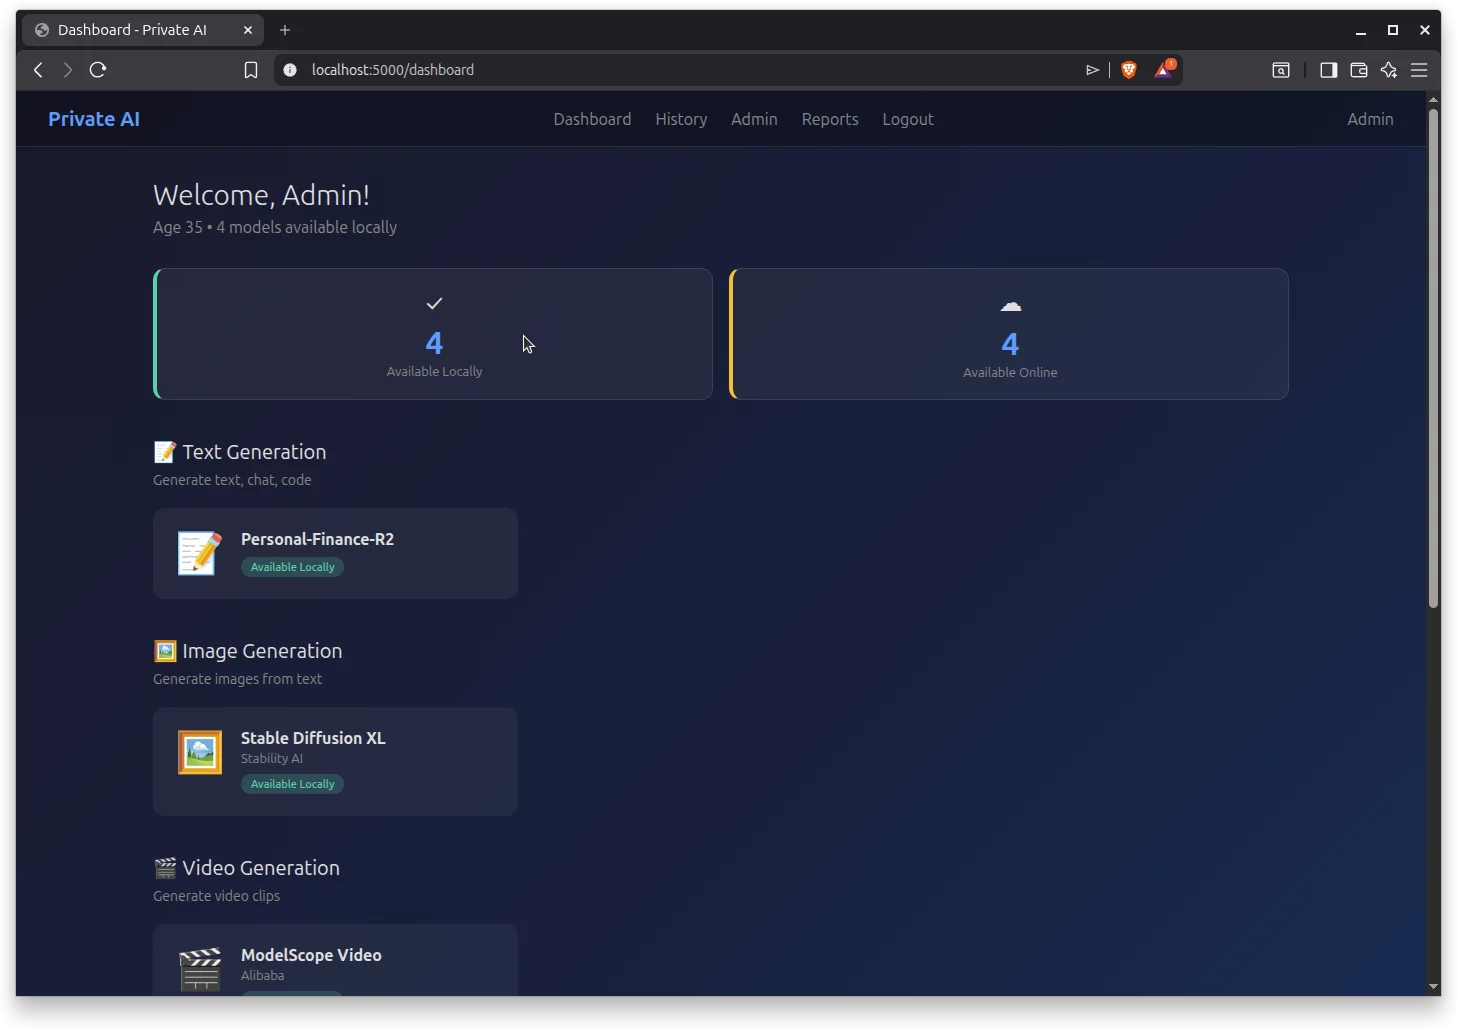Open the Stable Diffusion XL model card
This screenshot has height=1028, width=1457.
(x=335, y=760)
